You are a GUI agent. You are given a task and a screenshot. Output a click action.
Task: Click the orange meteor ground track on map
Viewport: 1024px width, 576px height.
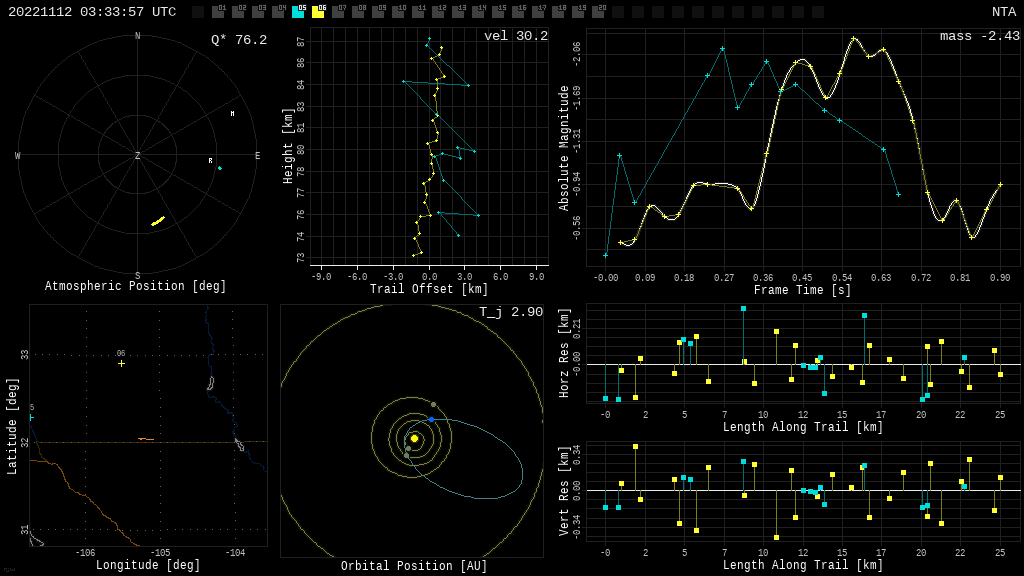tap(144, 439)
